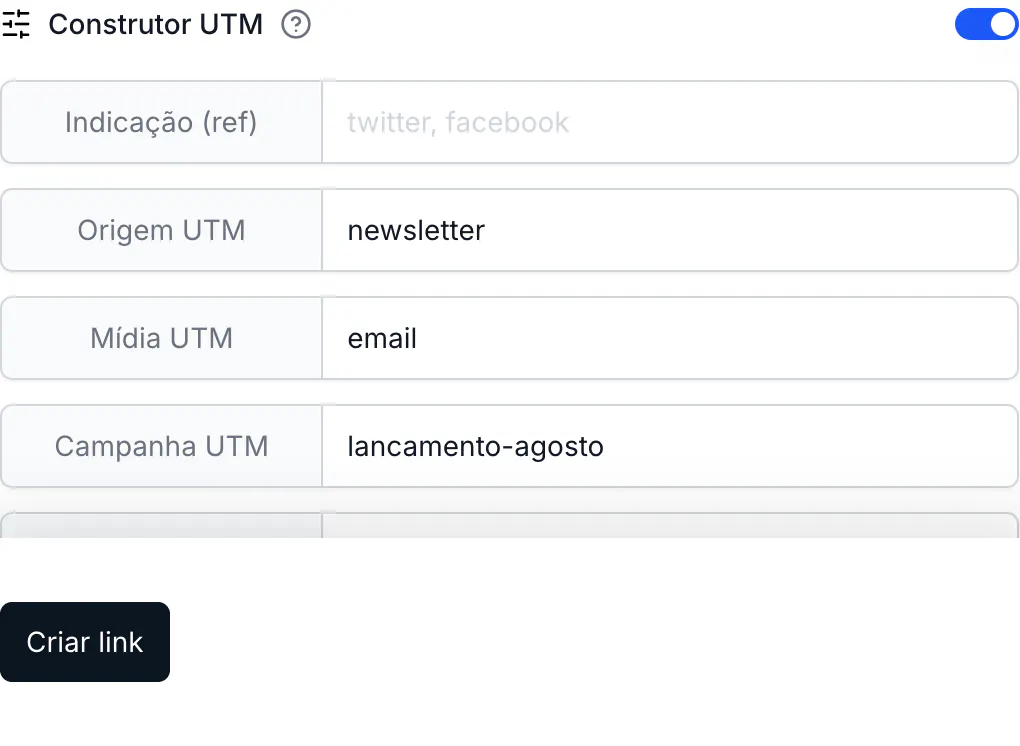Click the partially hidden field below Campanha UTM
This screenshot has height=746, width=1020.
670,526
